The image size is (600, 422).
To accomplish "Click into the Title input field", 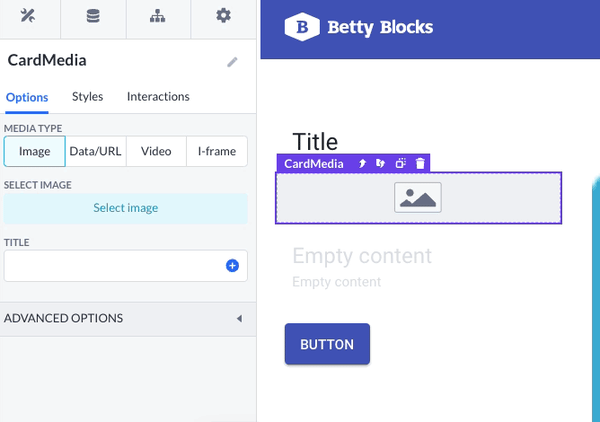I will tap(114, 266).
